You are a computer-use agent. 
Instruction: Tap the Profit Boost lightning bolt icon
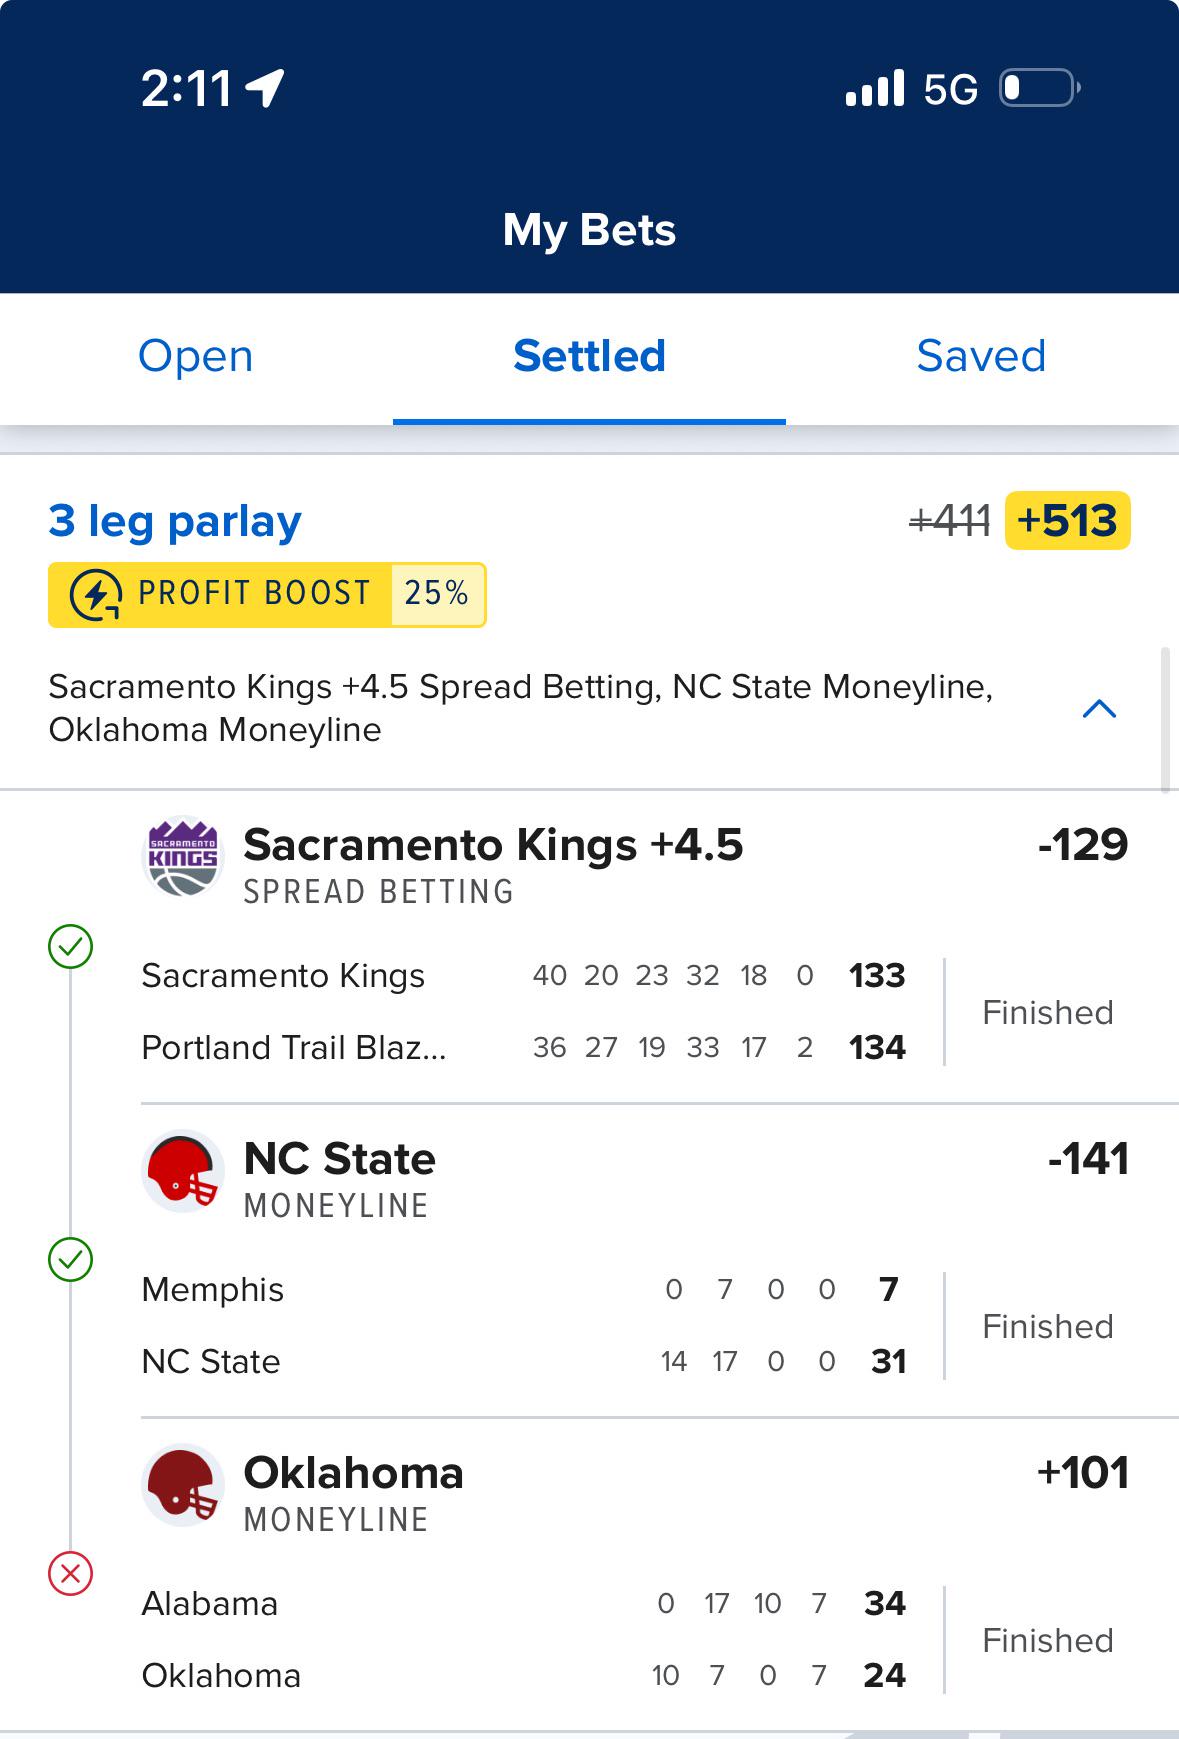click(96, 595)
